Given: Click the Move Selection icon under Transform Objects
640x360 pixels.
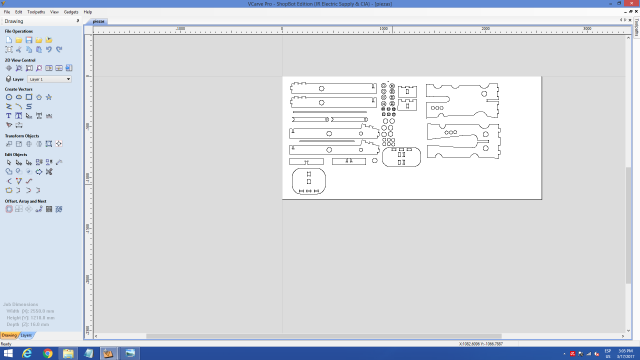Looking at the screenshot, I should pyautogui.click(x=9, y=144).
